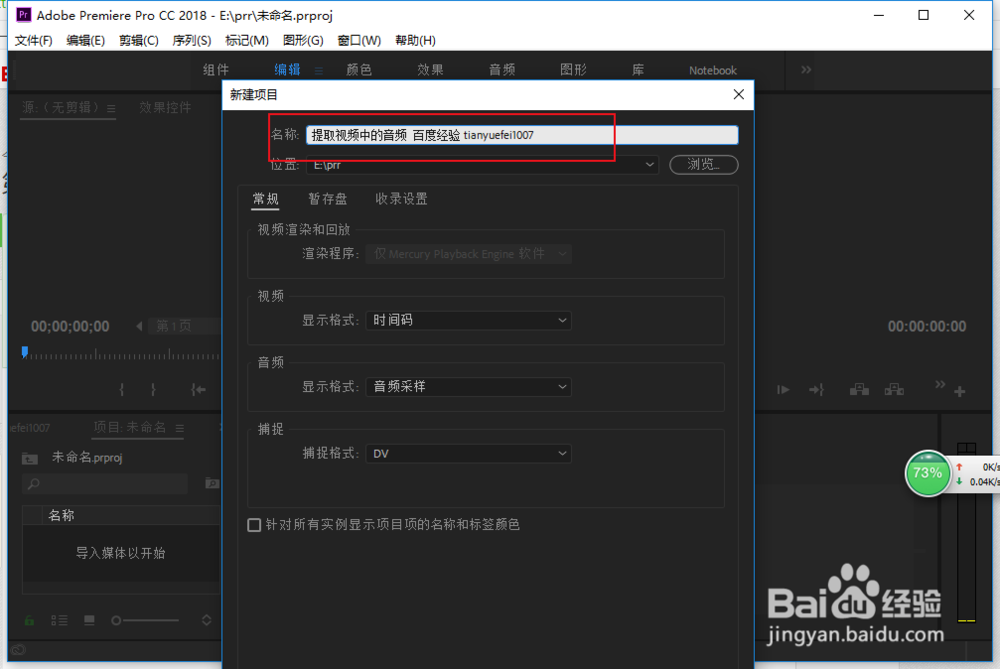Show more program monitor transport controls
This screenshot has height=669, width=1000.
tap(940, 385)
